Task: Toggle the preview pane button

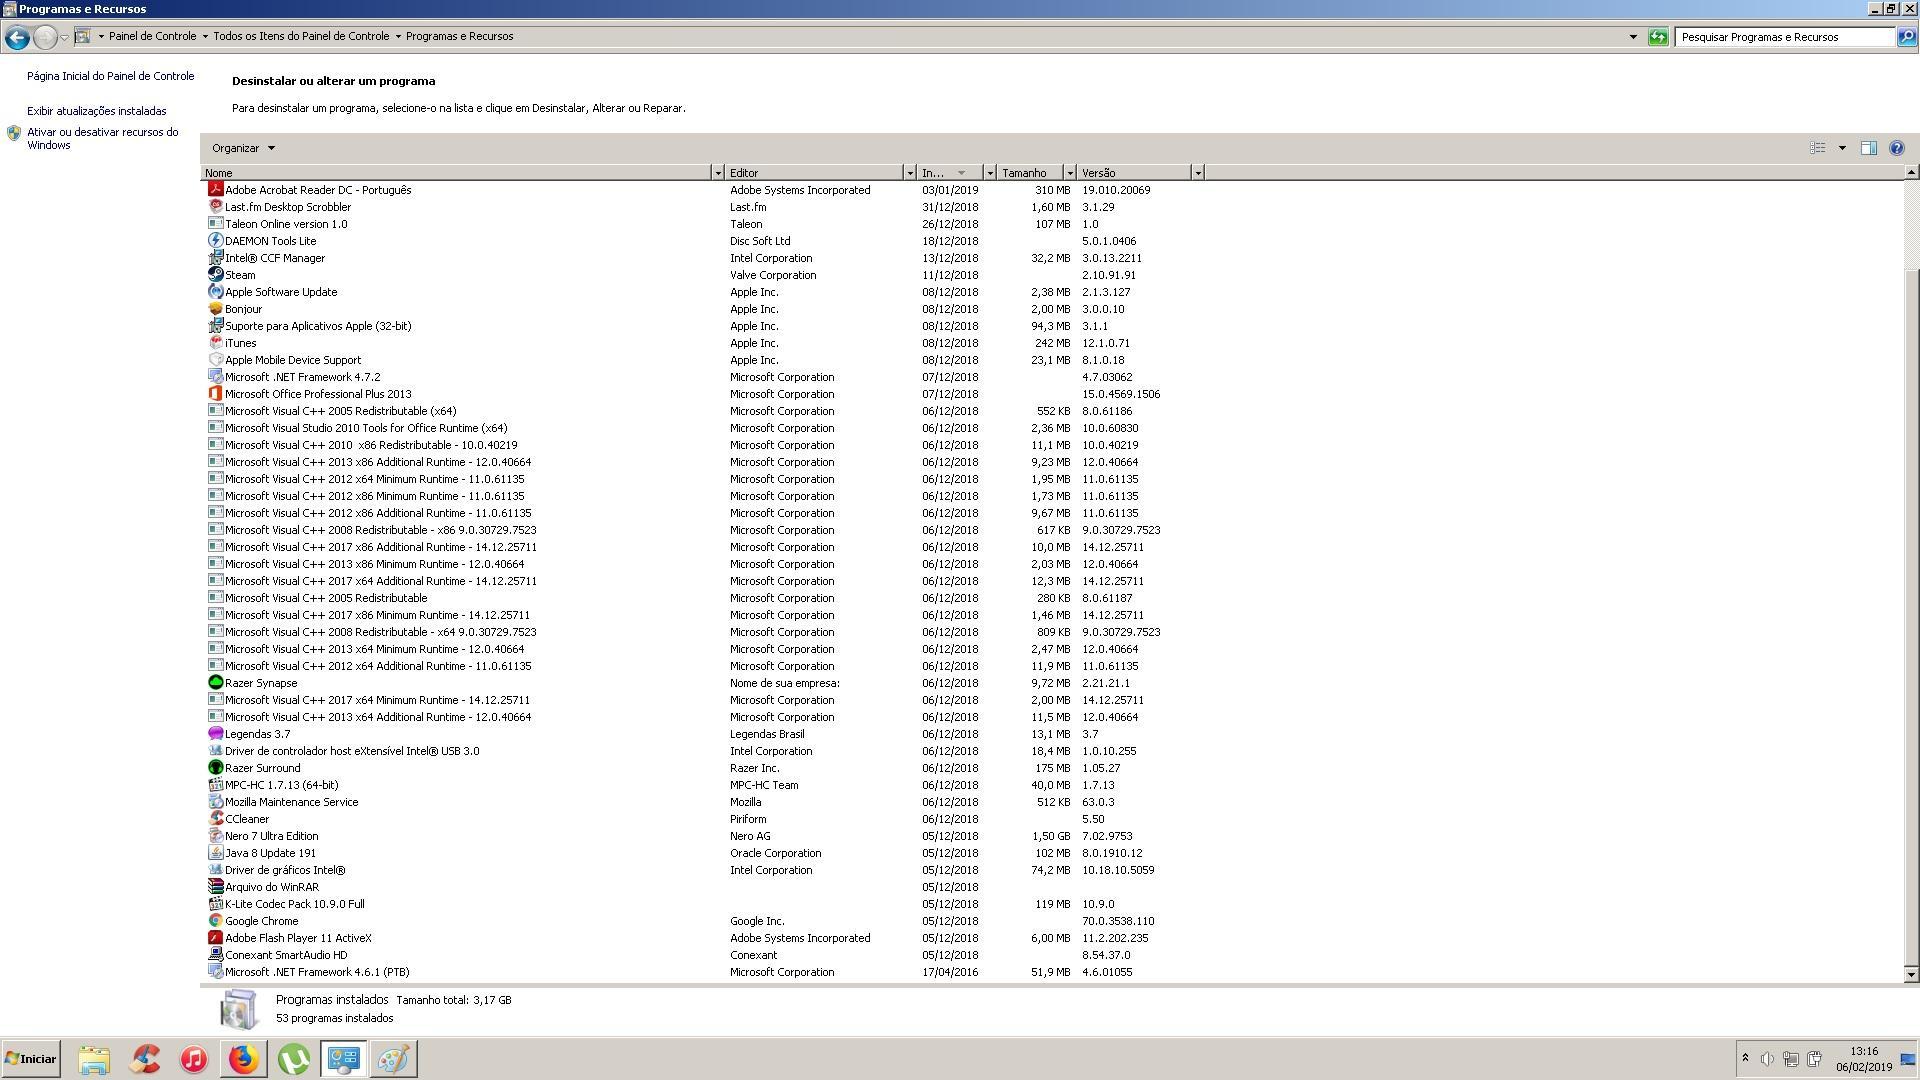Action: [1868, 148]
